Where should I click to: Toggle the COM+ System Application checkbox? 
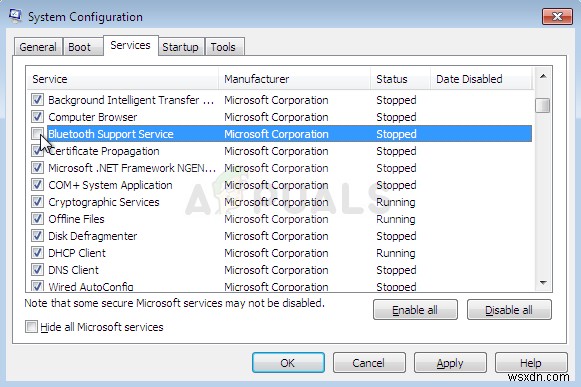tap(37, 185)
